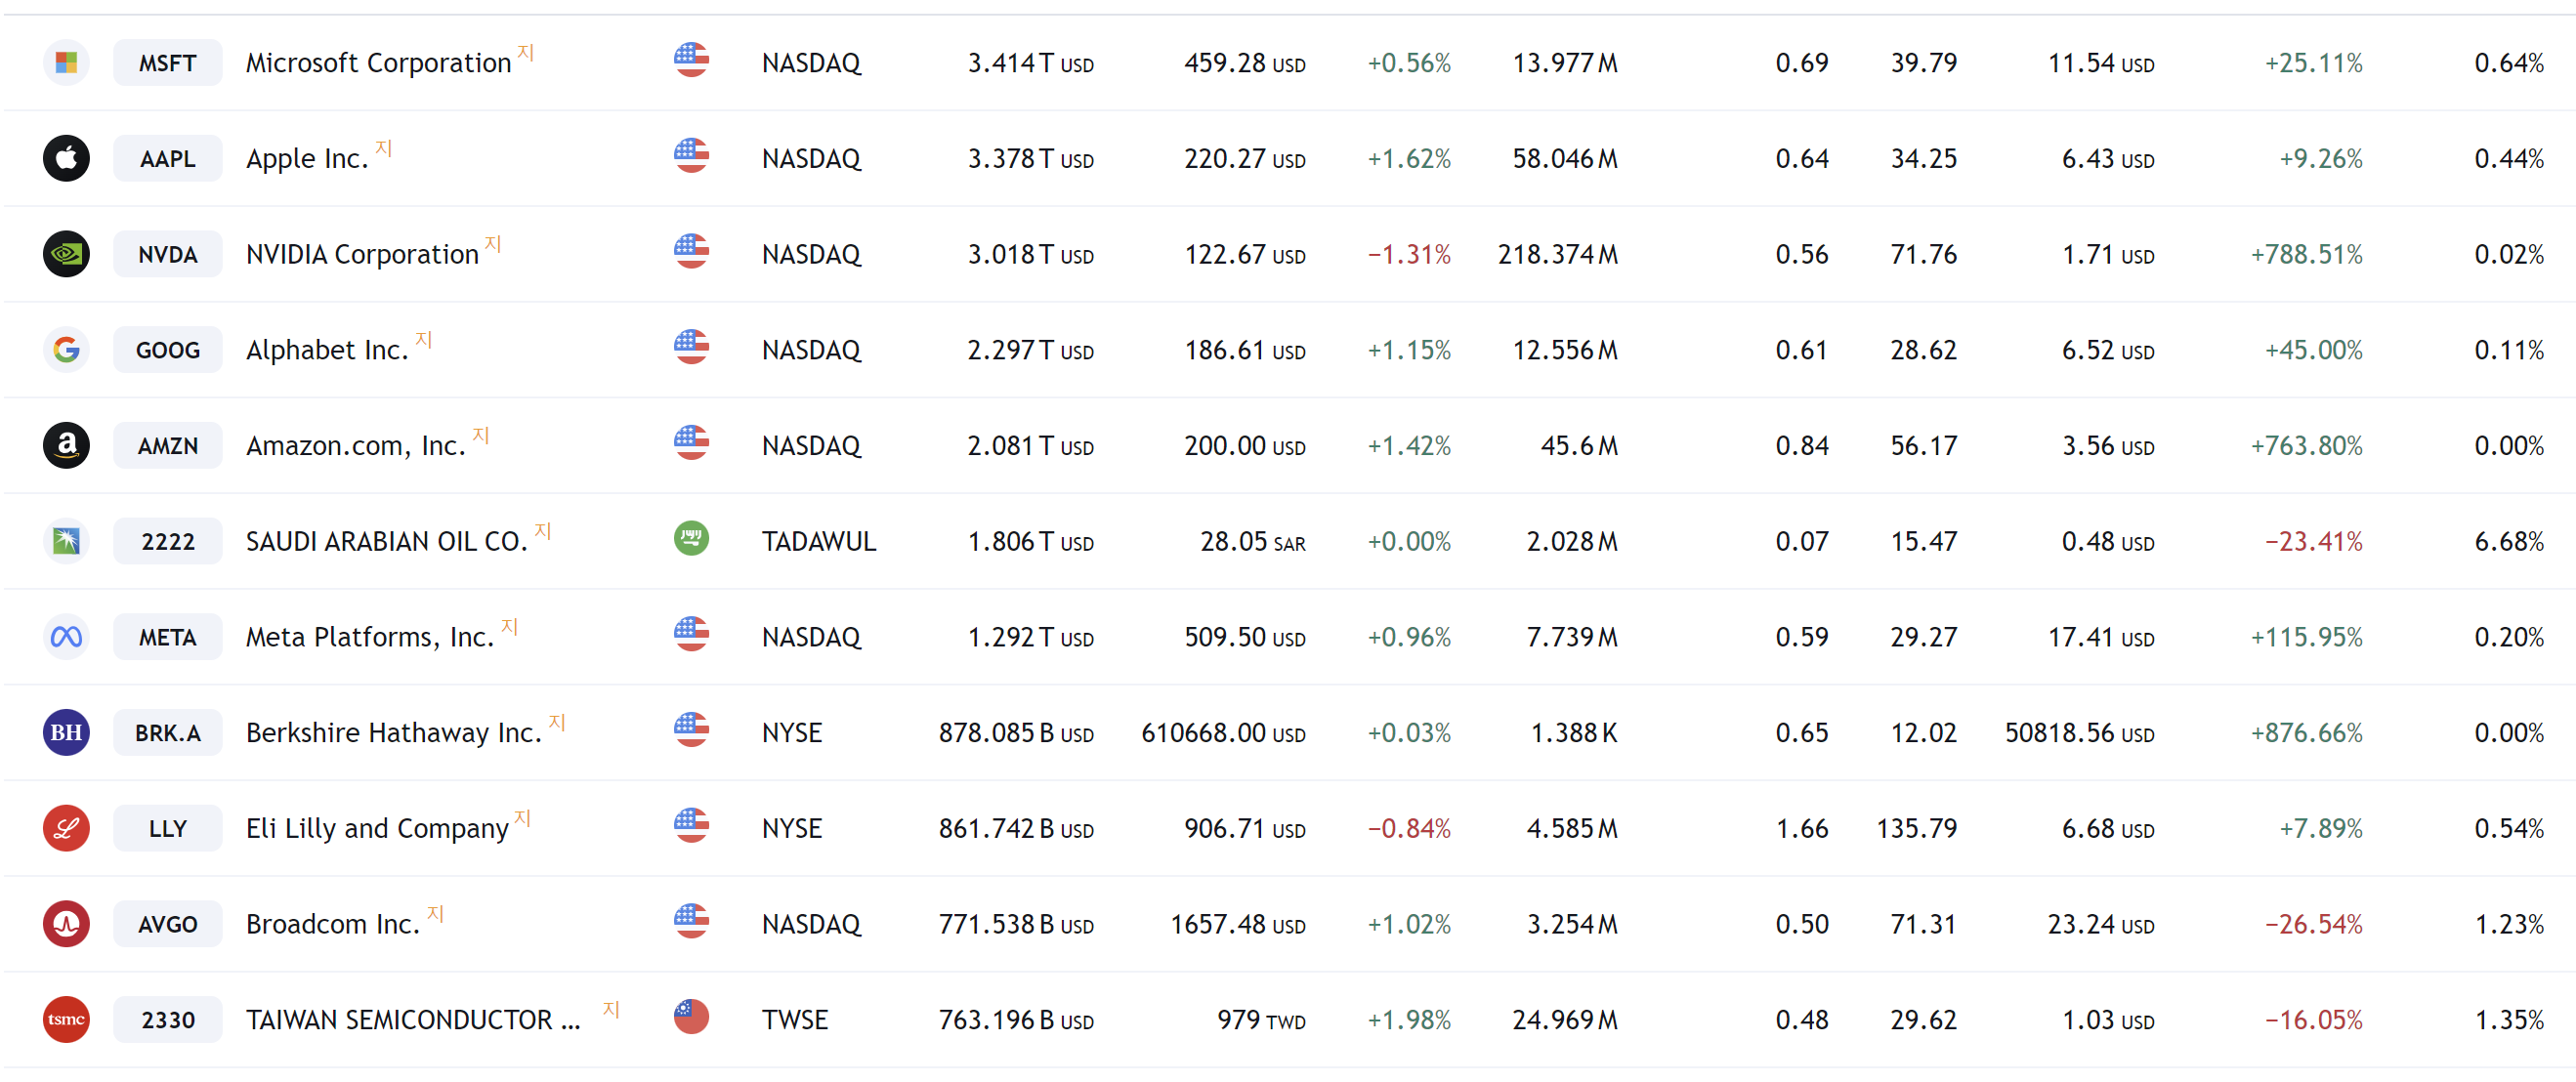This screenshot has height=1082, width=2576.
Task: Open Eli Lilly and Company link
Action: tap(377, 829)
